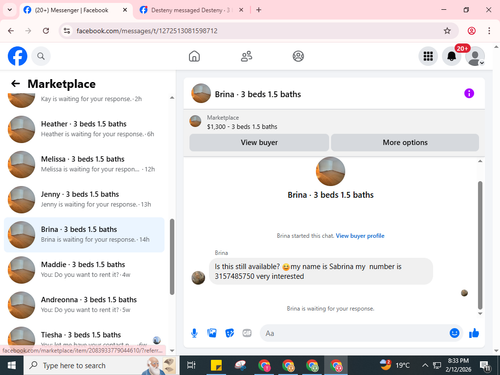
Task: Go to the Home feed icon
Action: [194, 56]
